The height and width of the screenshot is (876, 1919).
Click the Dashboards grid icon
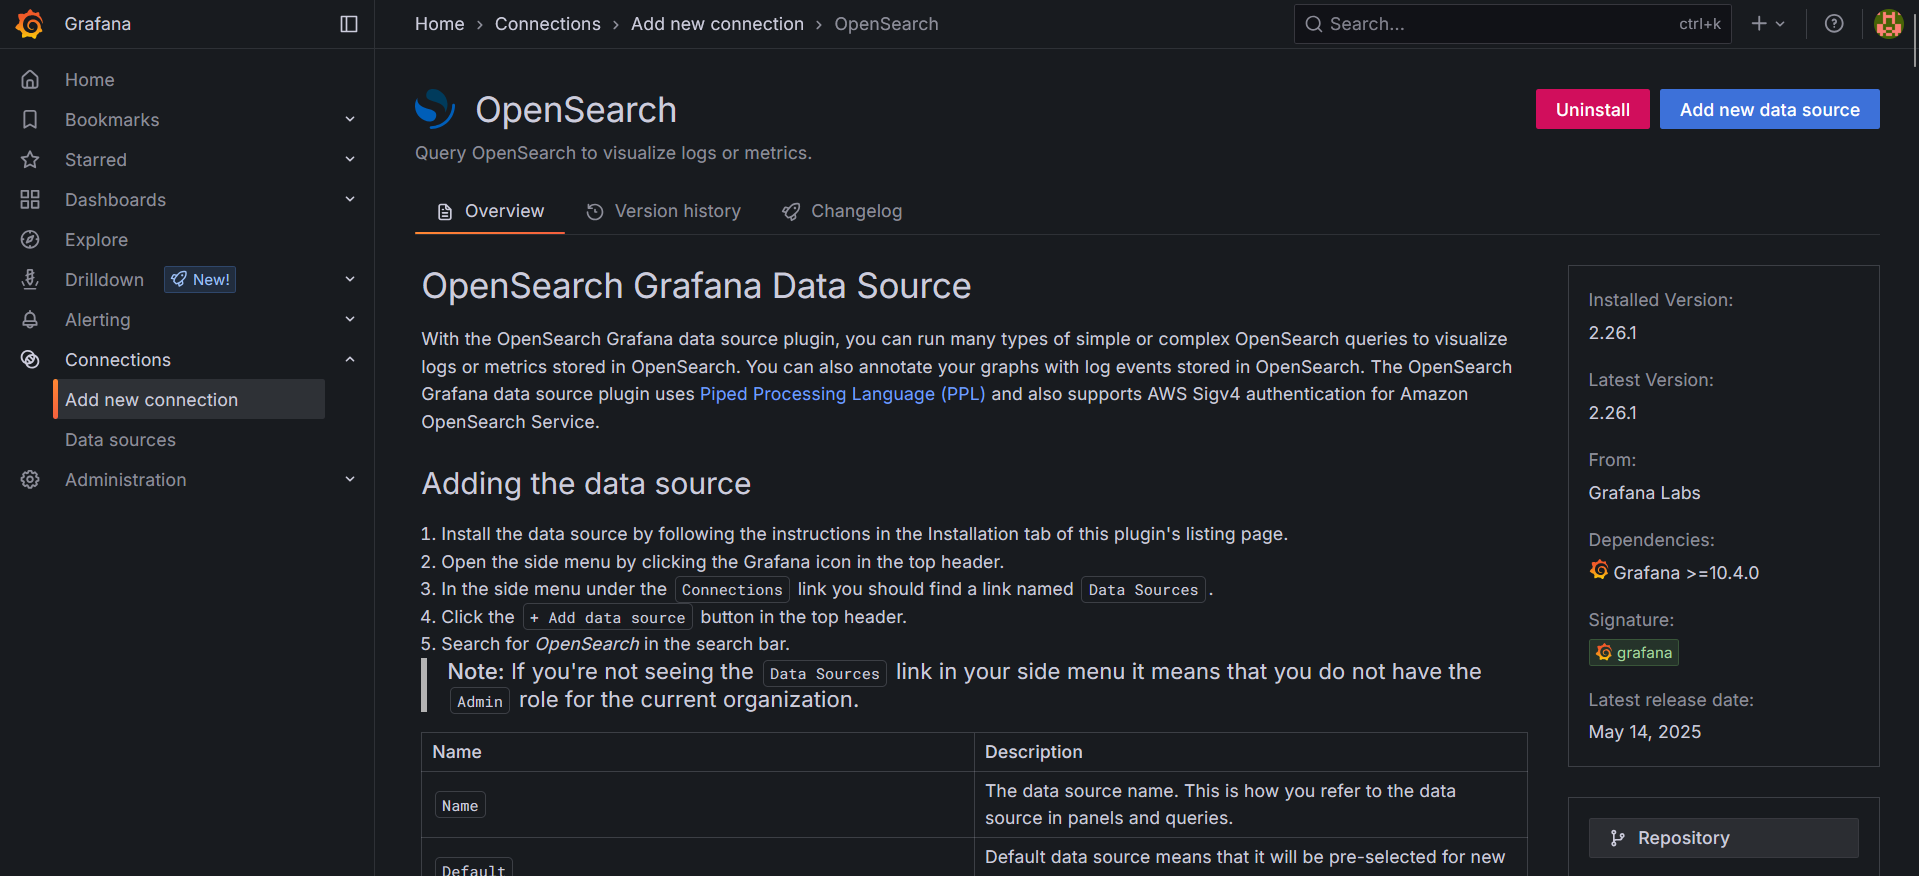click(x=30, y=200)
